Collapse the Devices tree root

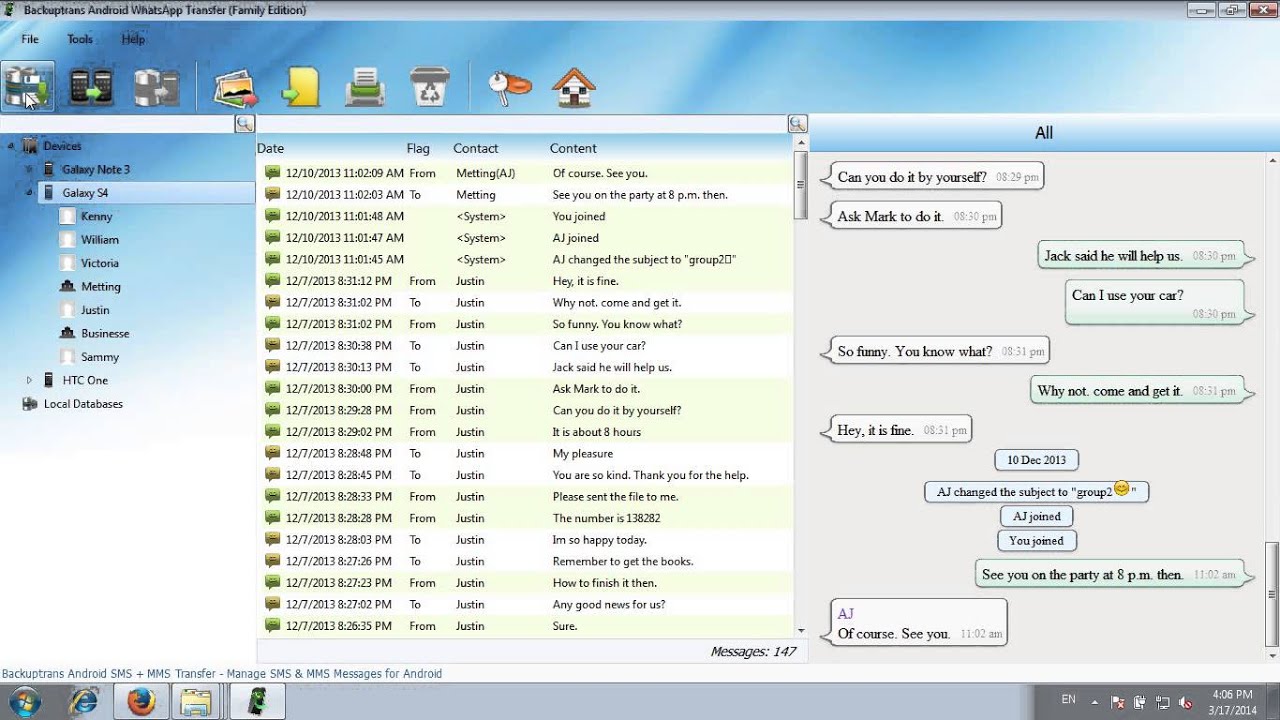(x=10, y=146)
